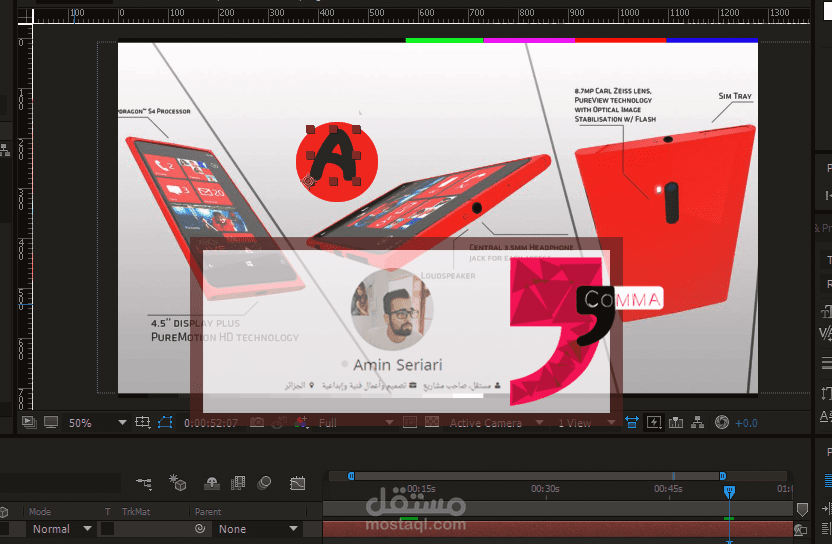Click the Always Preview This View icon
The width and height of the screenshot is (832, 544).
(29, 422)
